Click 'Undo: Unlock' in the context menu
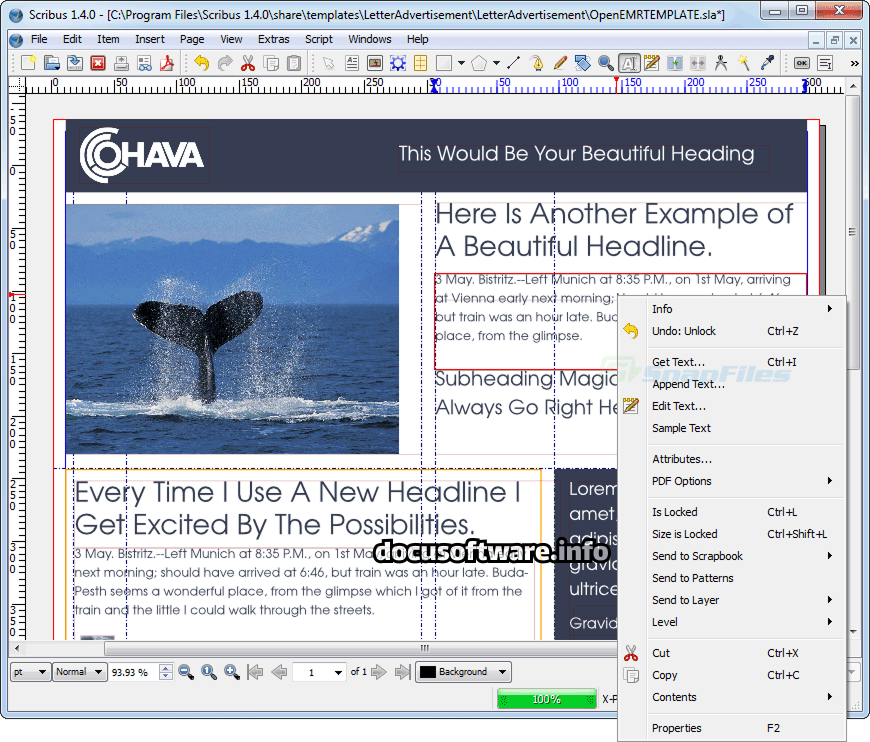The height and width of the screenshot is (742, 870). tap(683, 331)
